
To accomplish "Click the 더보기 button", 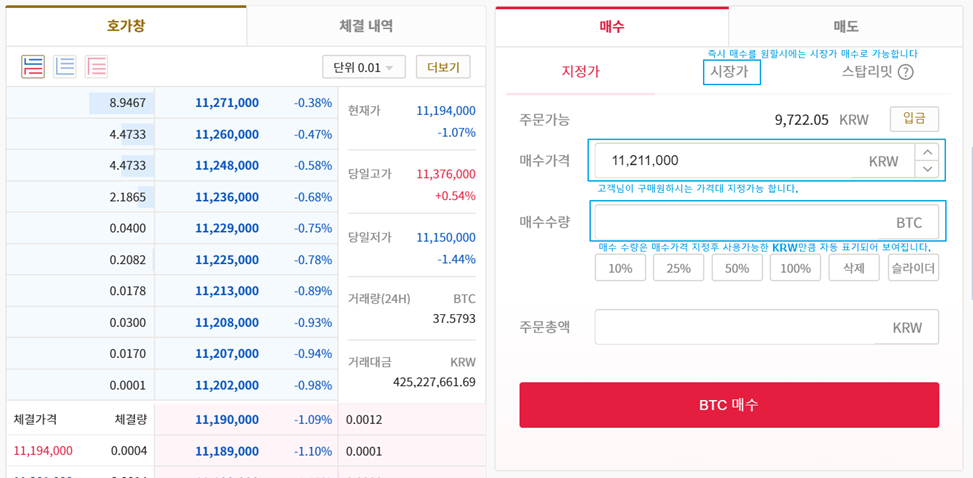I will (x=443, y=67).
